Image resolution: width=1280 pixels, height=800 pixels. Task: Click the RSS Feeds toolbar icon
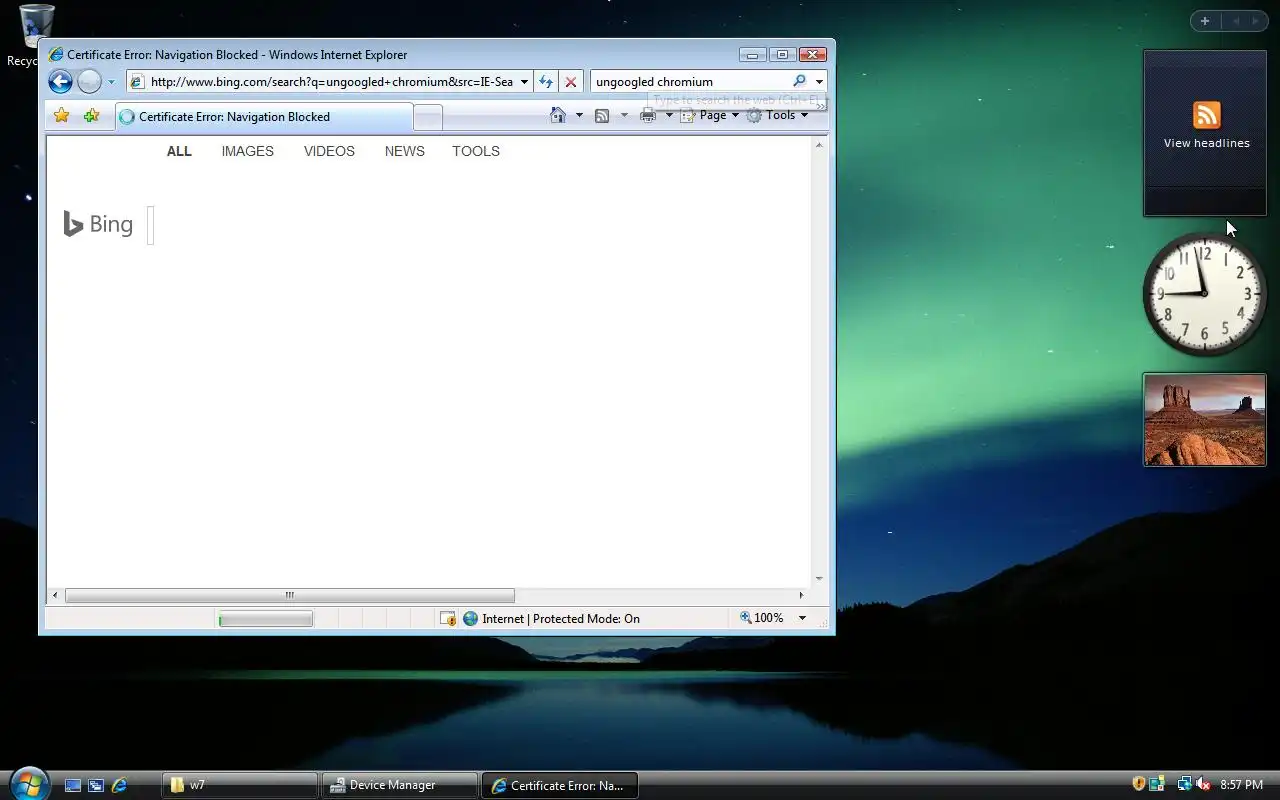click(x=602, y=115)
